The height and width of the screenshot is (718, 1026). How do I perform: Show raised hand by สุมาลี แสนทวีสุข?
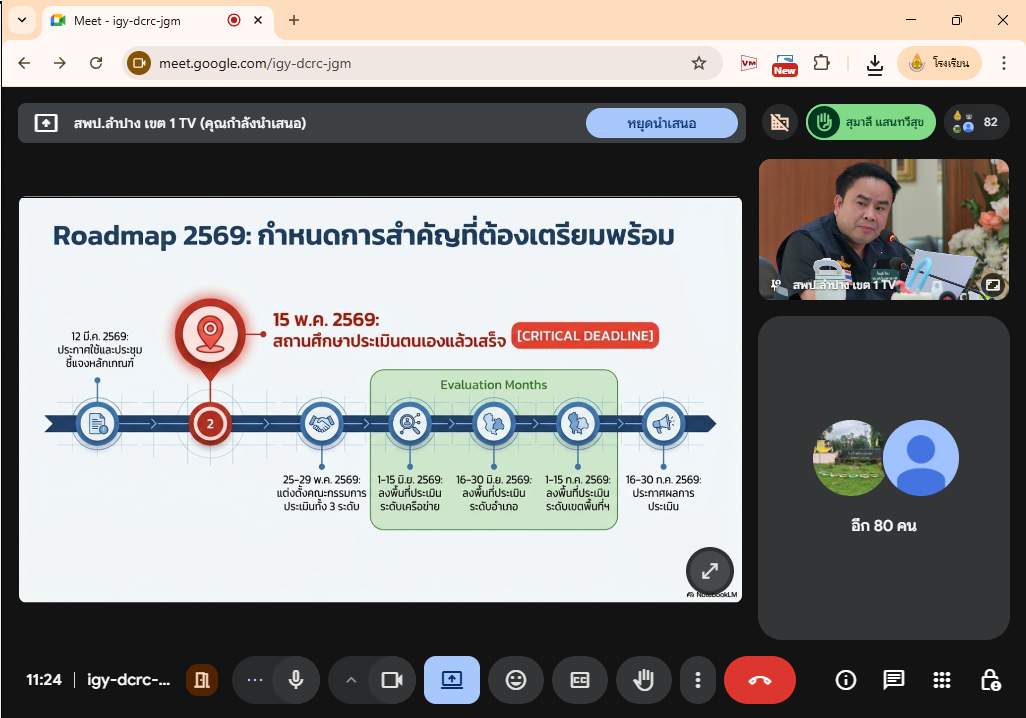click(x=871, y=123)
